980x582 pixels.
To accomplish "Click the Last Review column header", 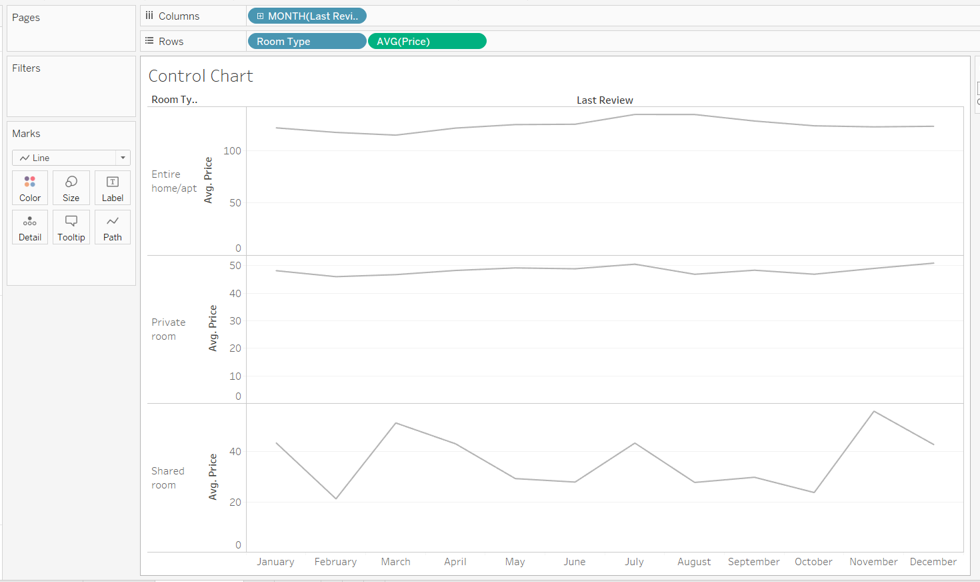I will pyautogui.click(x=604, y=100).
